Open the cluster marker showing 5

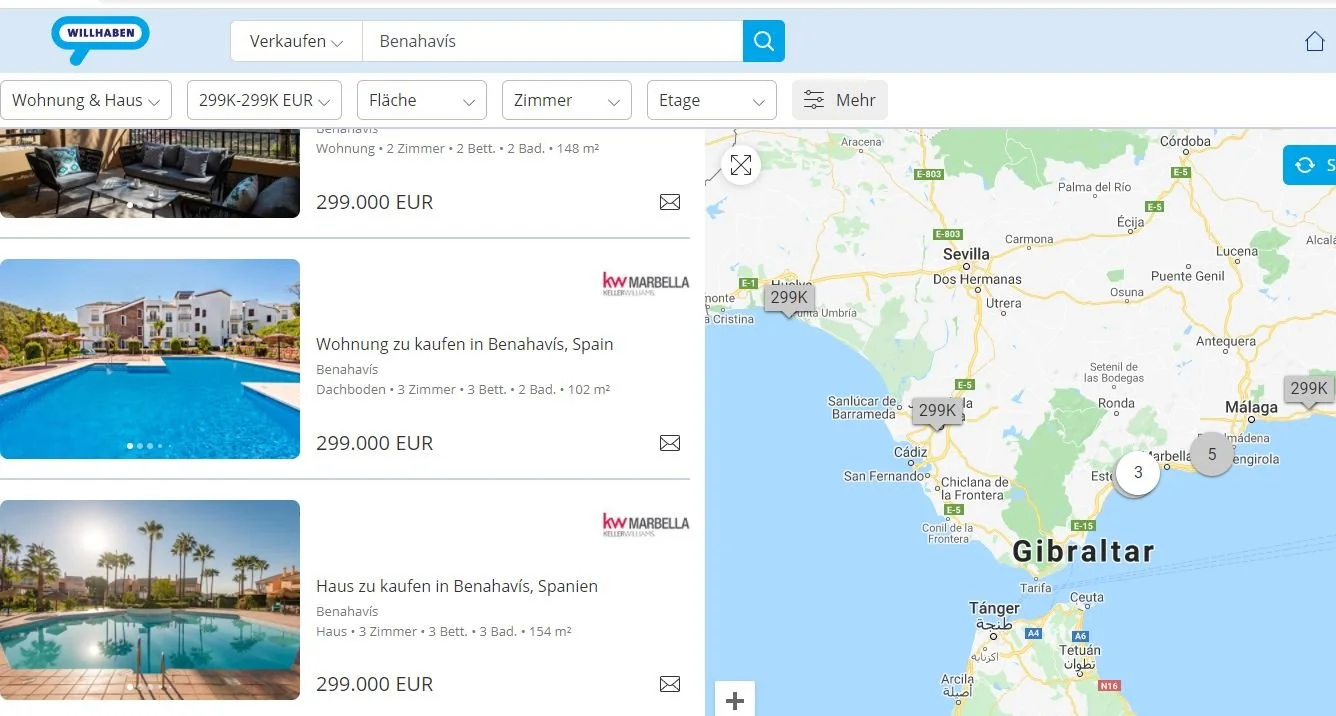click(1212, 454)
